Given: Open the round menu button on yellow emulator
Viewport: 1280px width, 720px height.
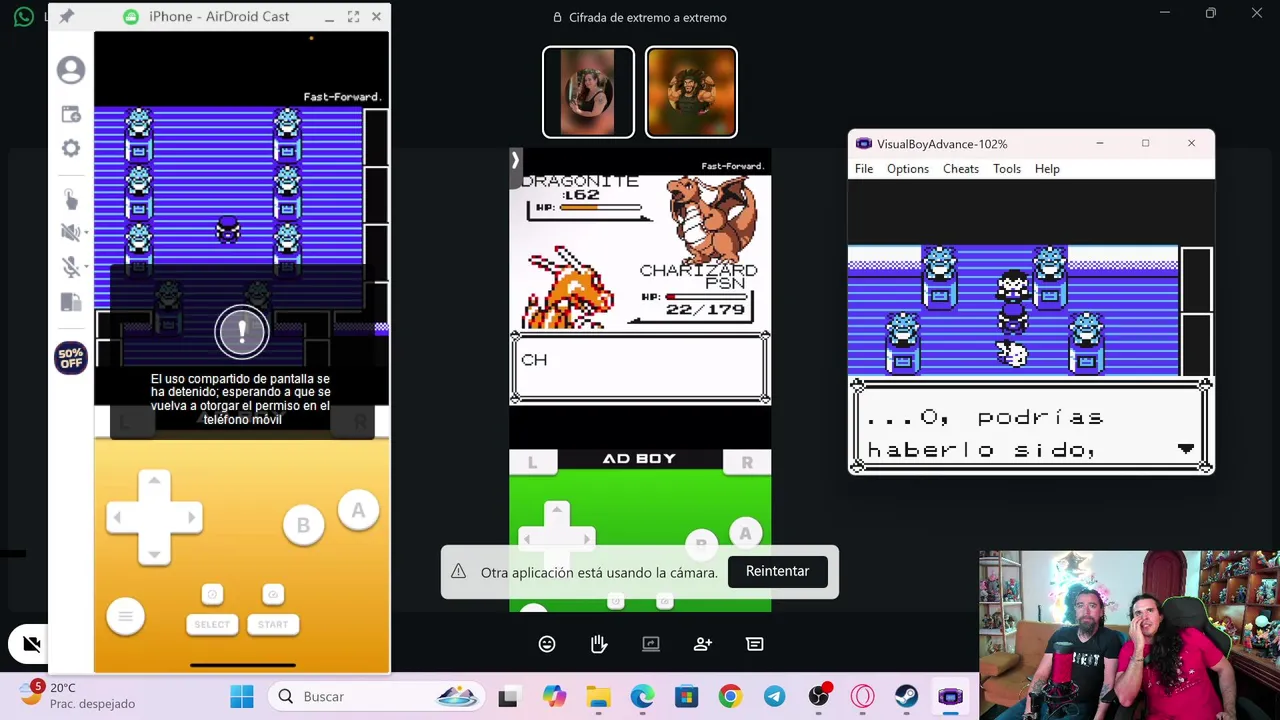Looking at the screenshot, I should click(x=125, y=616).
